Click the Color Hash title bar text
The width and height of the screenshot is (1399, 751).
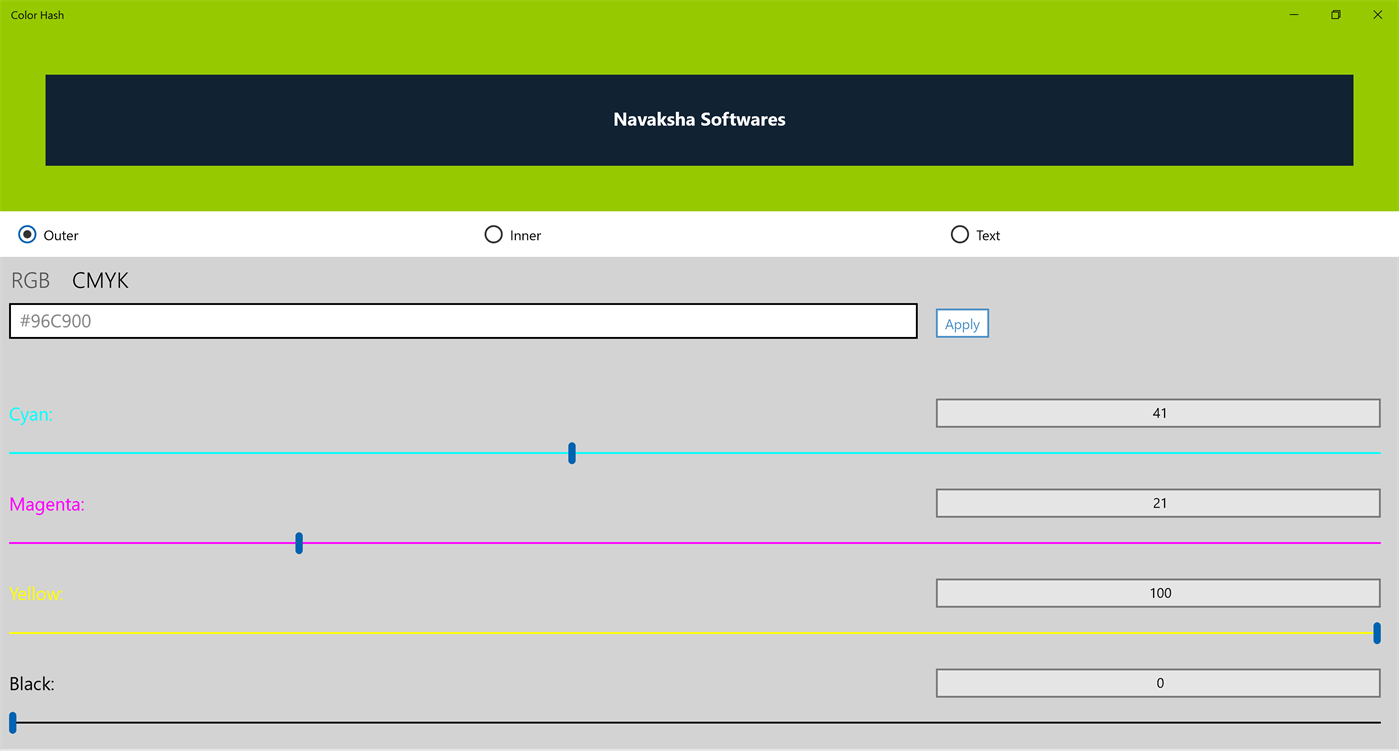coord(37,14)
